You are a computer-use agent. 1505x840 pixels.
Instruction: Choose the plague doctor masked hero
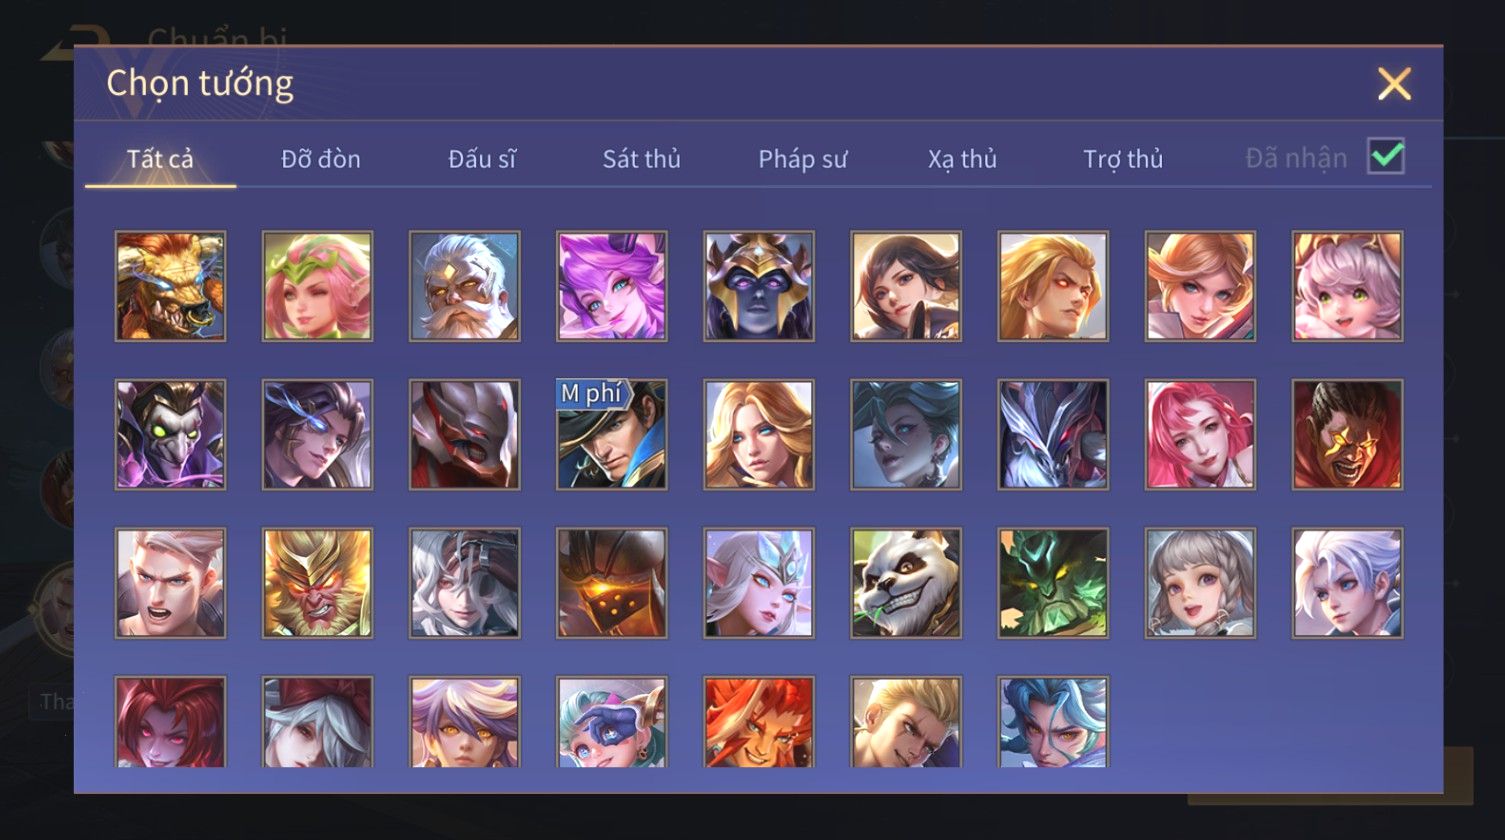click(170, 434)
